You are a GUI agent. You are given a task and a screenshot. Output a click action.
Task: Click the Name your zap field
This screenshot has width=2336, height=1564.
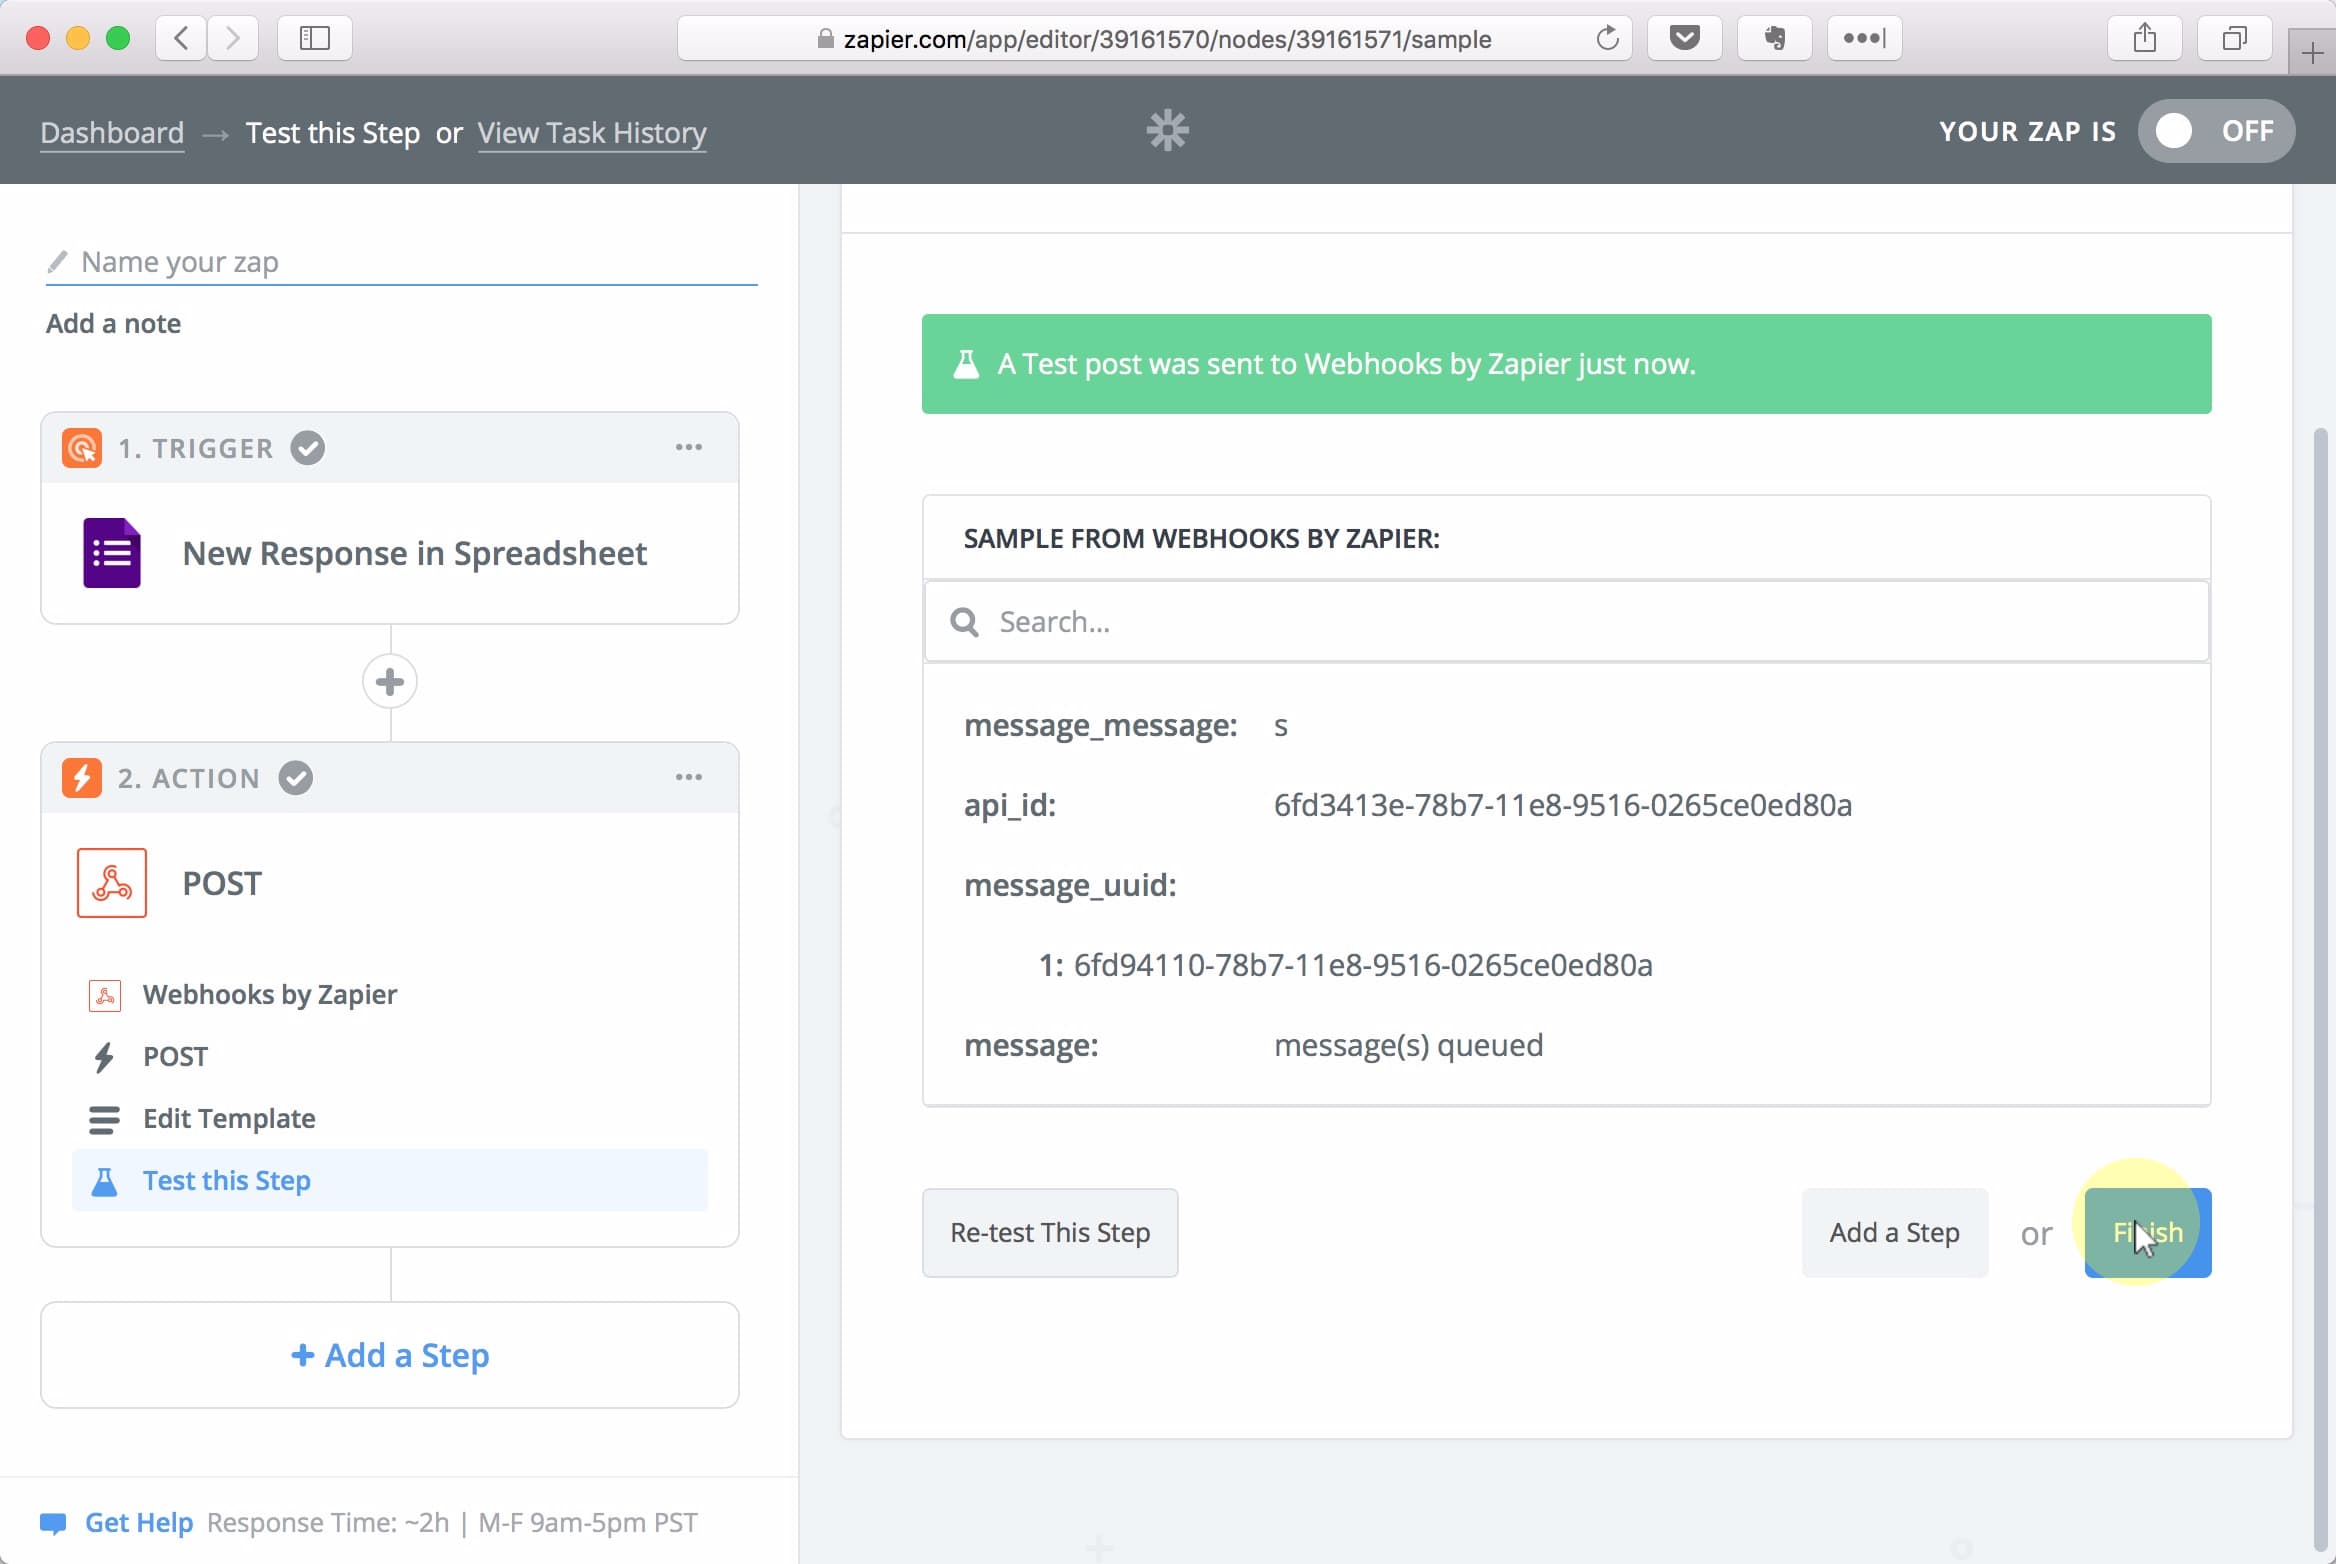tap(402, 262)
